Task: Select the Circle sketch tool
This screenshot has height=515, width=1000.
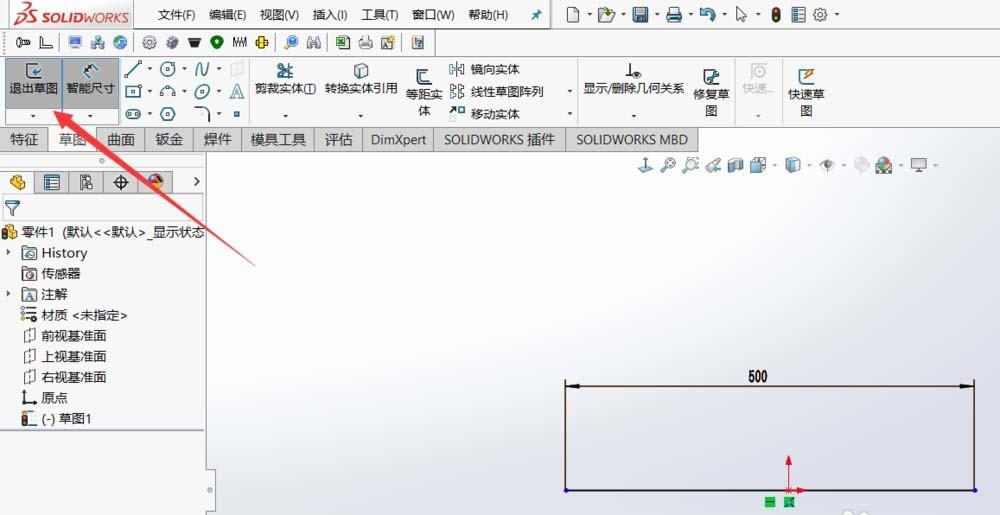Action: click(x=168, y=69)
